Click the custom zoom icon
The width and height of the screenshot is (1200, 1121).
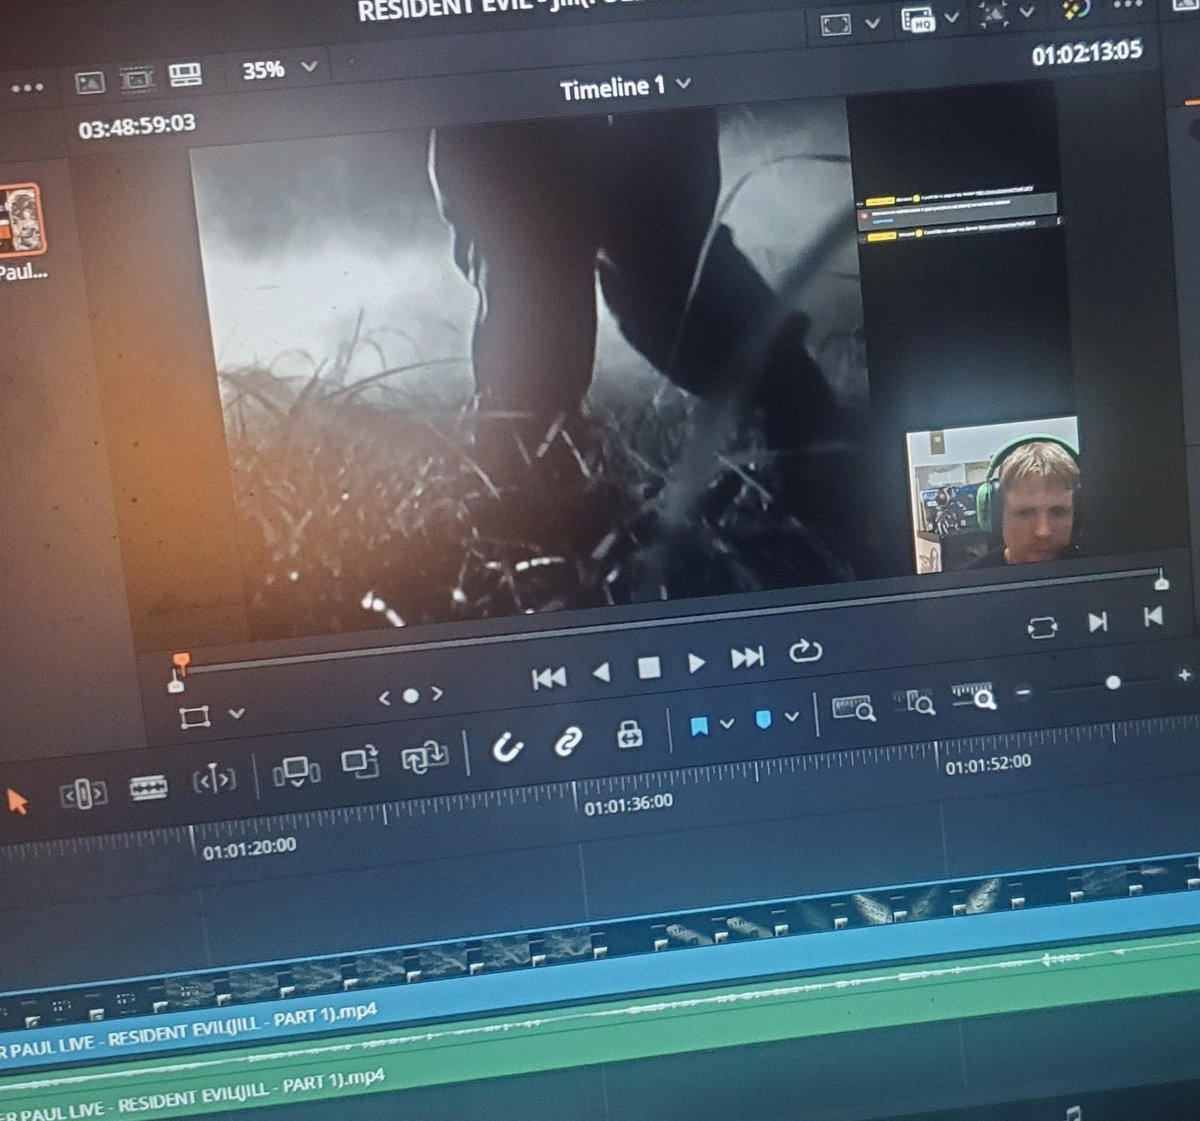(x=973, y=695)
